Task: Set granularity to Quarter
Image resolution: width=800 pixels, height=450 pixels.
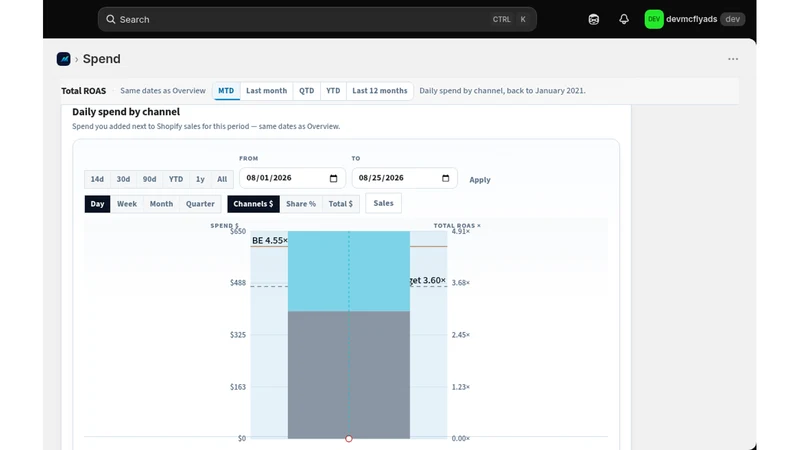Action: 200,204
